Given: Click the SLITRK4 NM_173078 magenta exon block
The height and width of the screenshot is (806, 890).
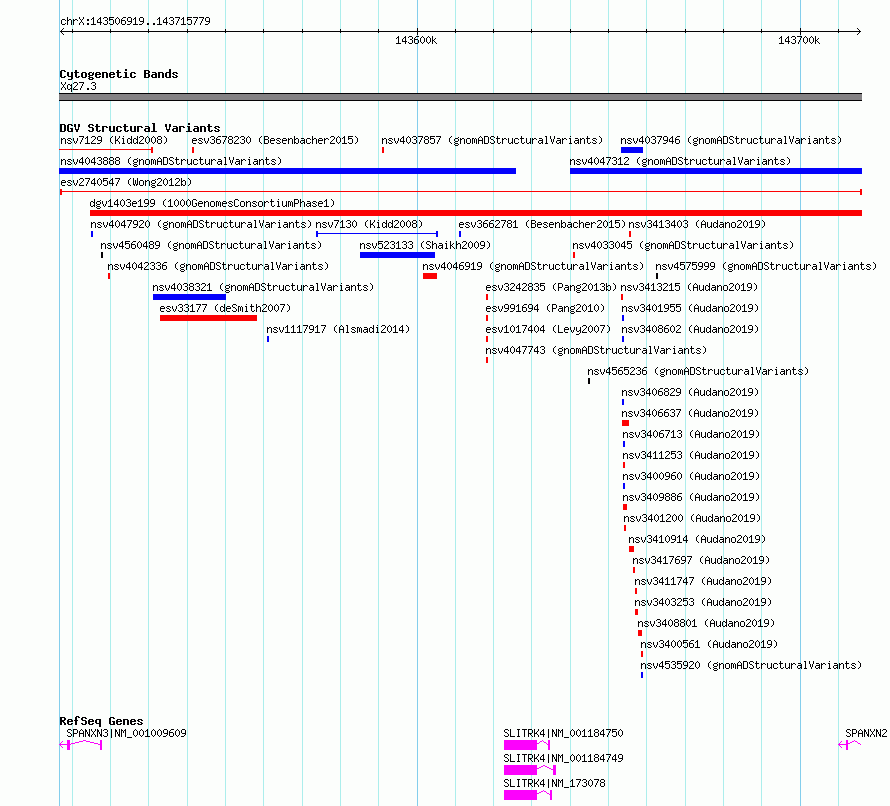Looking at the screenshot, I should [520, 795].
